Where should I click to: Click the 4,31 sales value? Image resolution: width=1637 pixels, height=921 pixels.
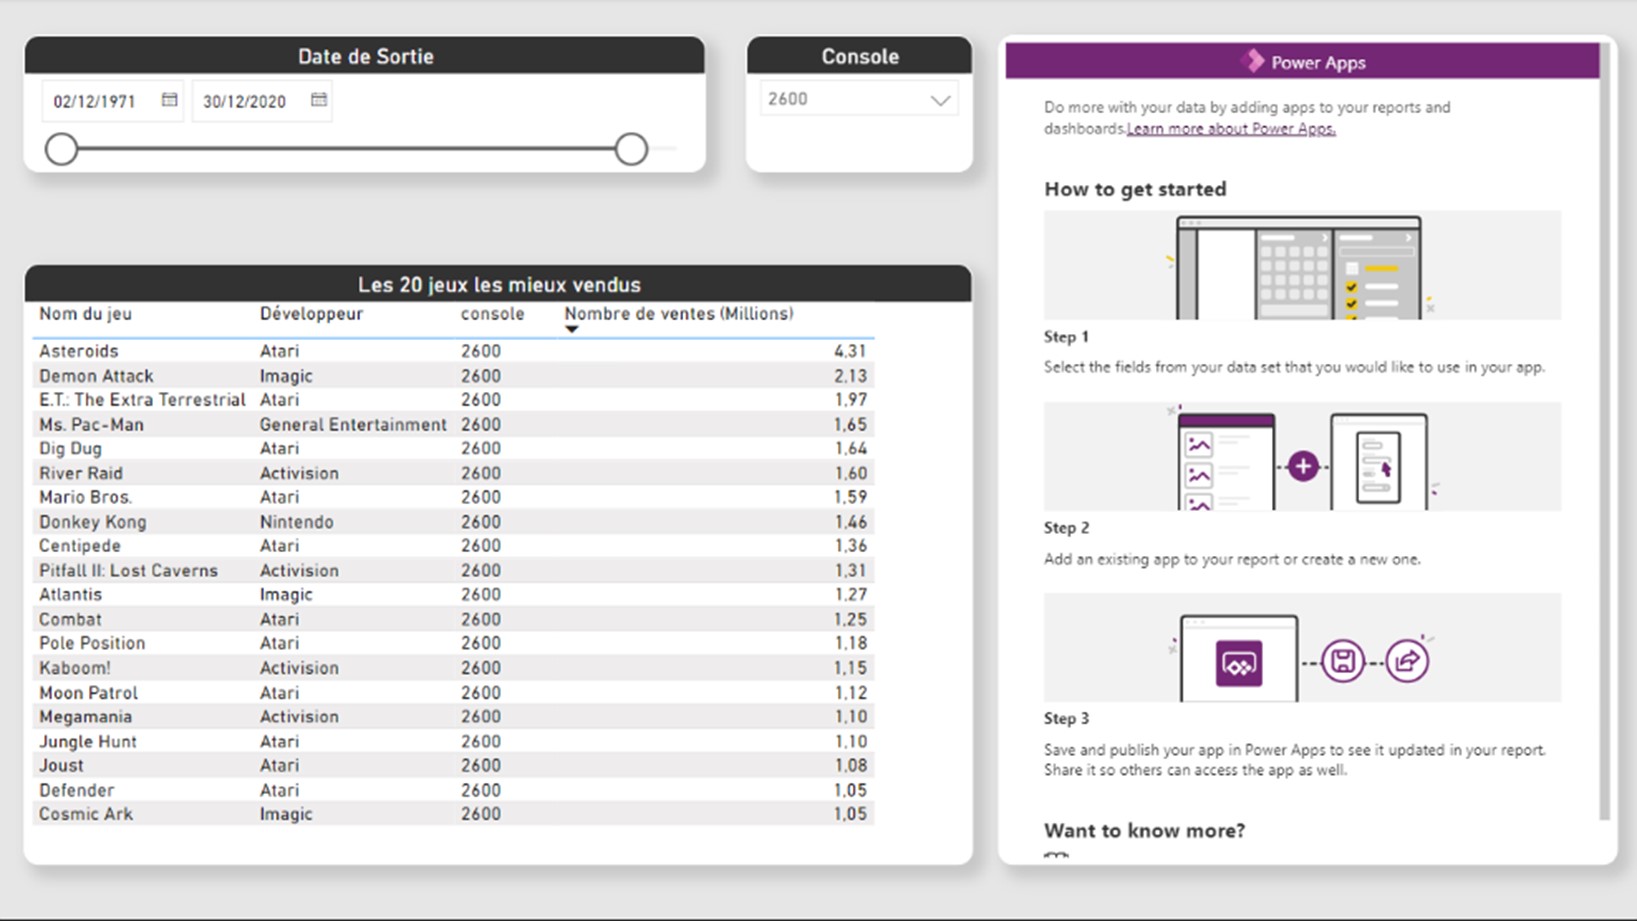click(850, 352)
